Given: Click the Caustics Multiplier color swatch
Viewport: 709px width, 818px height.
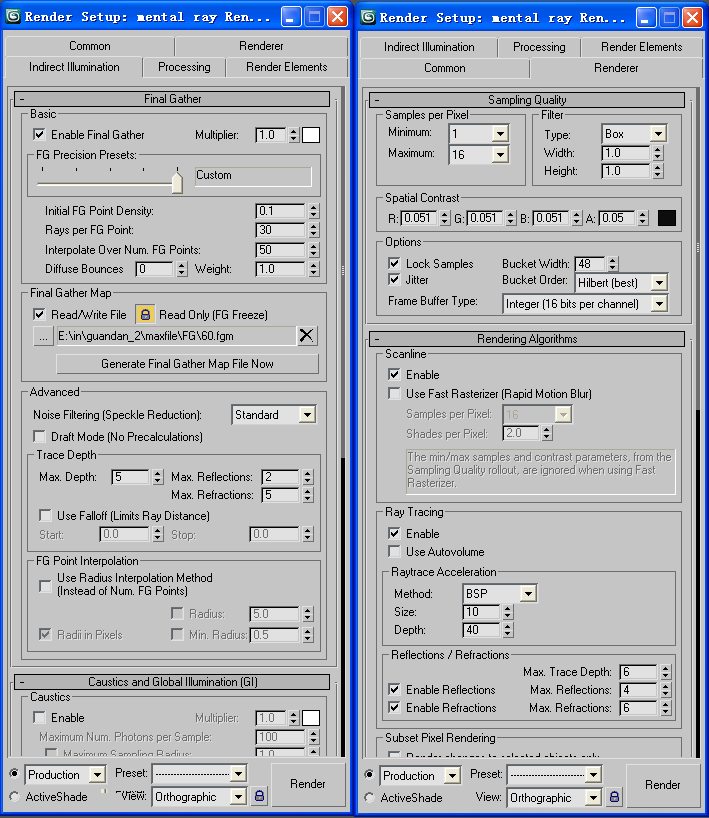Looking at the screenshot, I should (x=311, y=718).
